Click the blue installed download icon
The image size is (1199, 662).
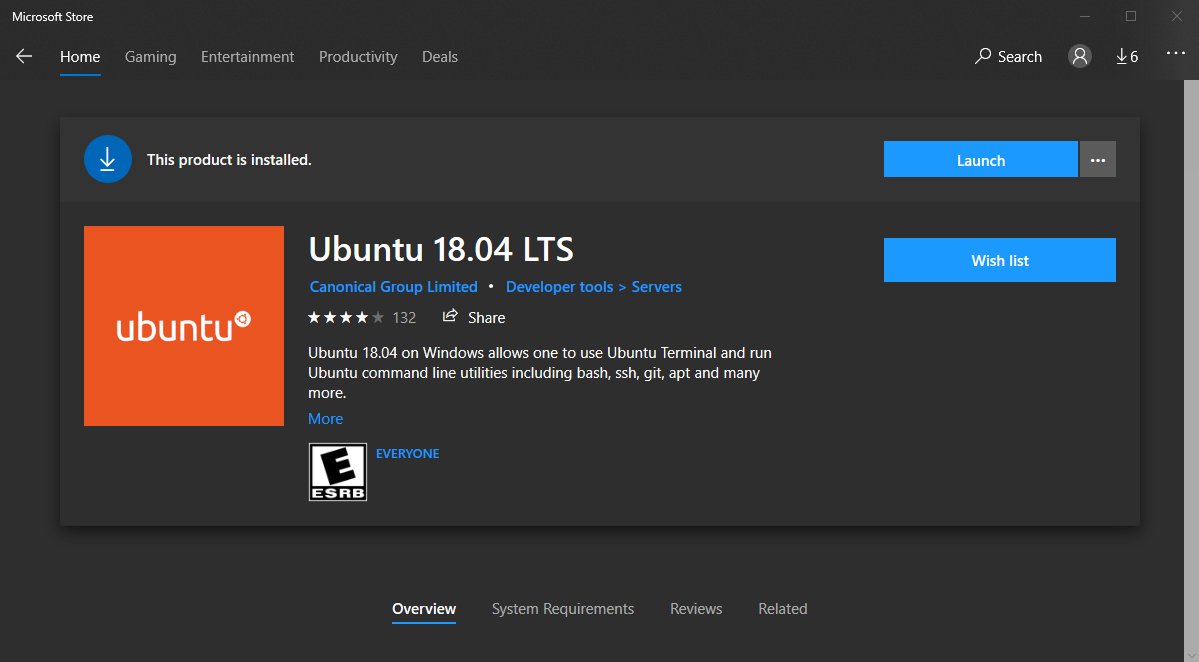(x=108, y=159)
